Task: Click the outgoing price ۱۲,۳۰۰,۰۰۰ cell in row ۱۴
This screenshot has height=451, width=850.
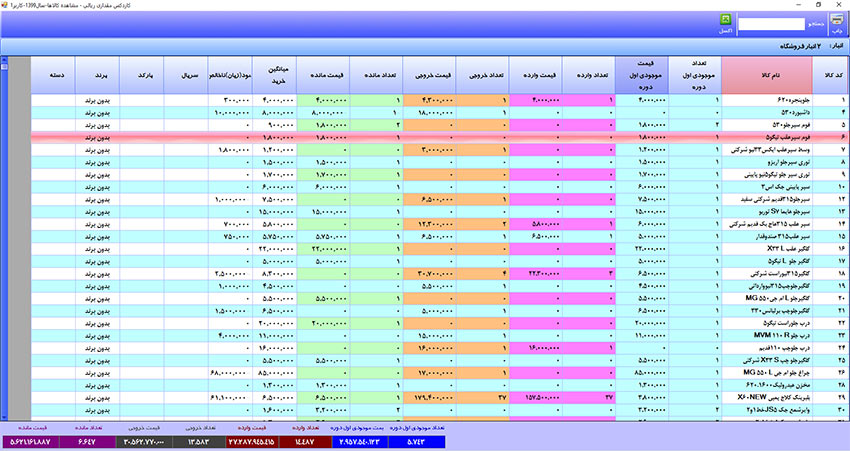Action: [430, 224]
